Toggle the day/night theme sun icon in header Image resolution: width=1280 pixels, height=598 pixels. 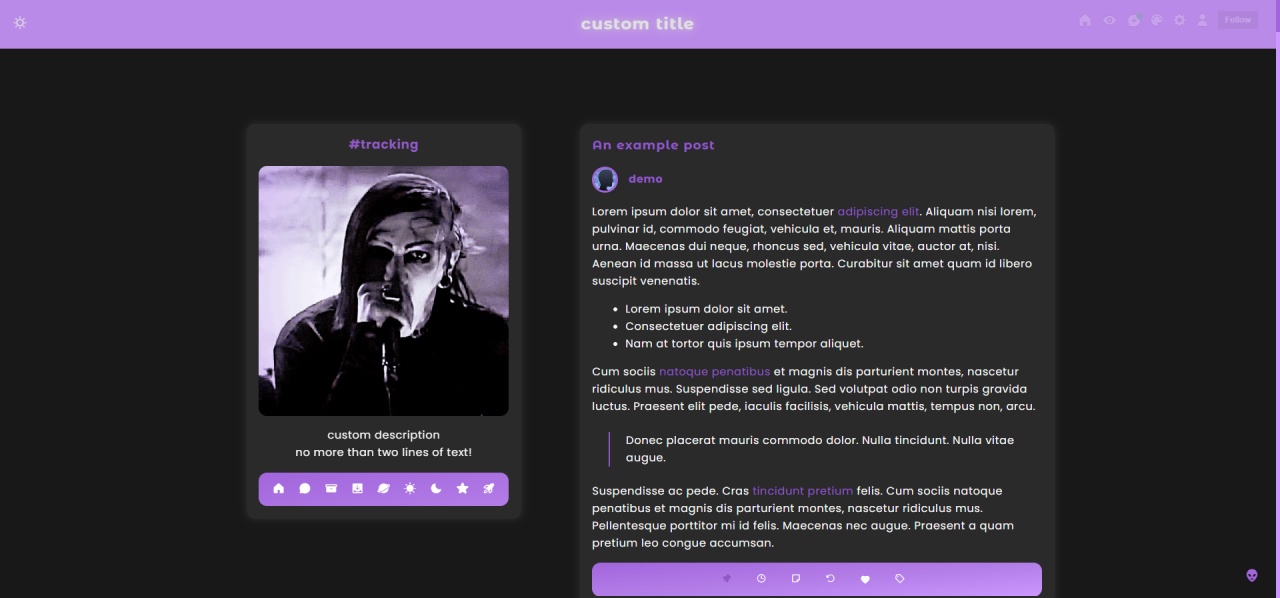point(20,22)
